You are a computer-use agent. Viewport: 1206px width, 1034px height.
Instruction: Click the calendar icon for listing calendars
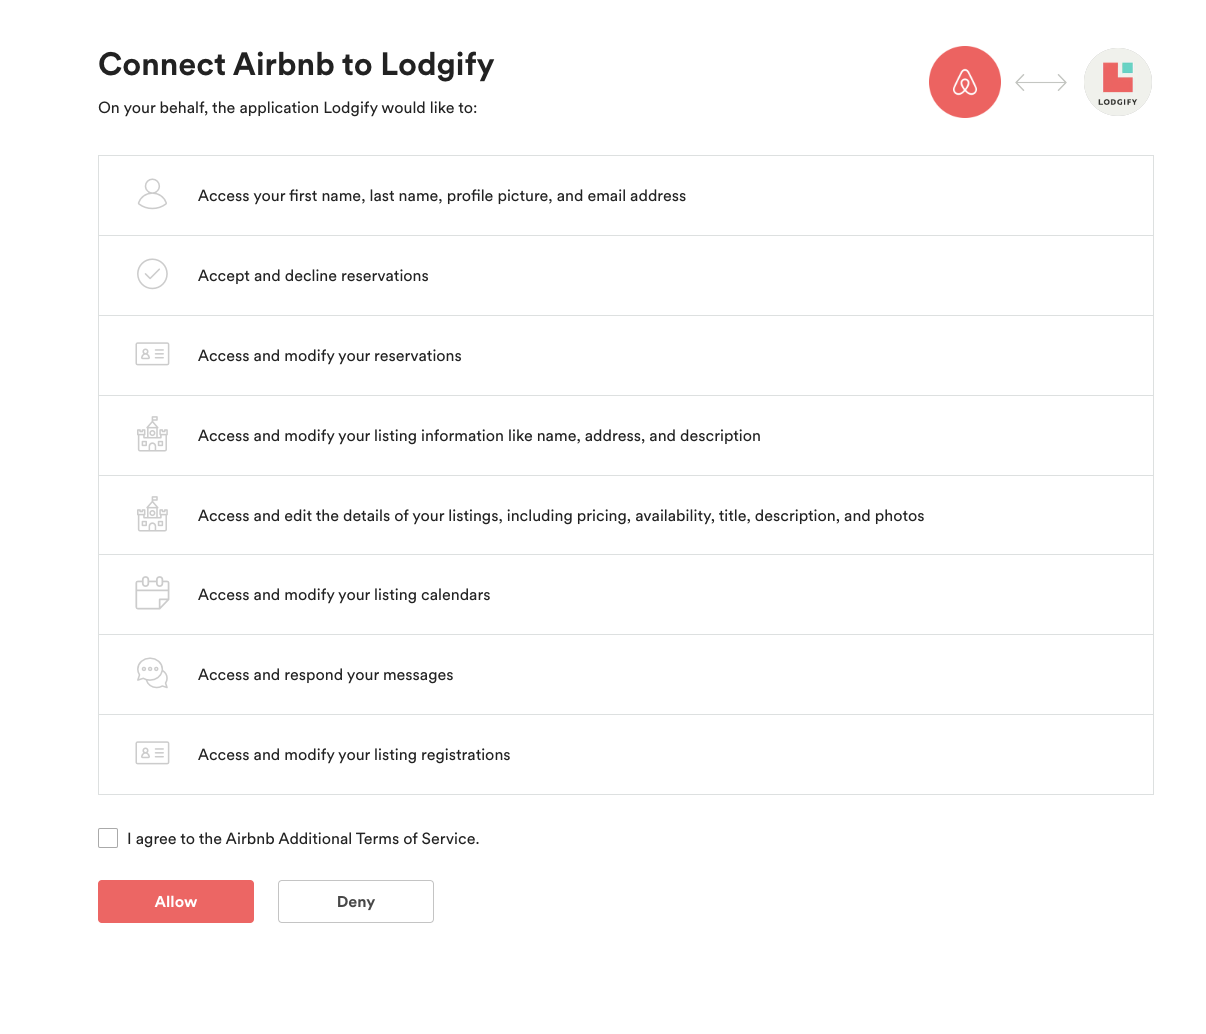[x=152, y=593]
